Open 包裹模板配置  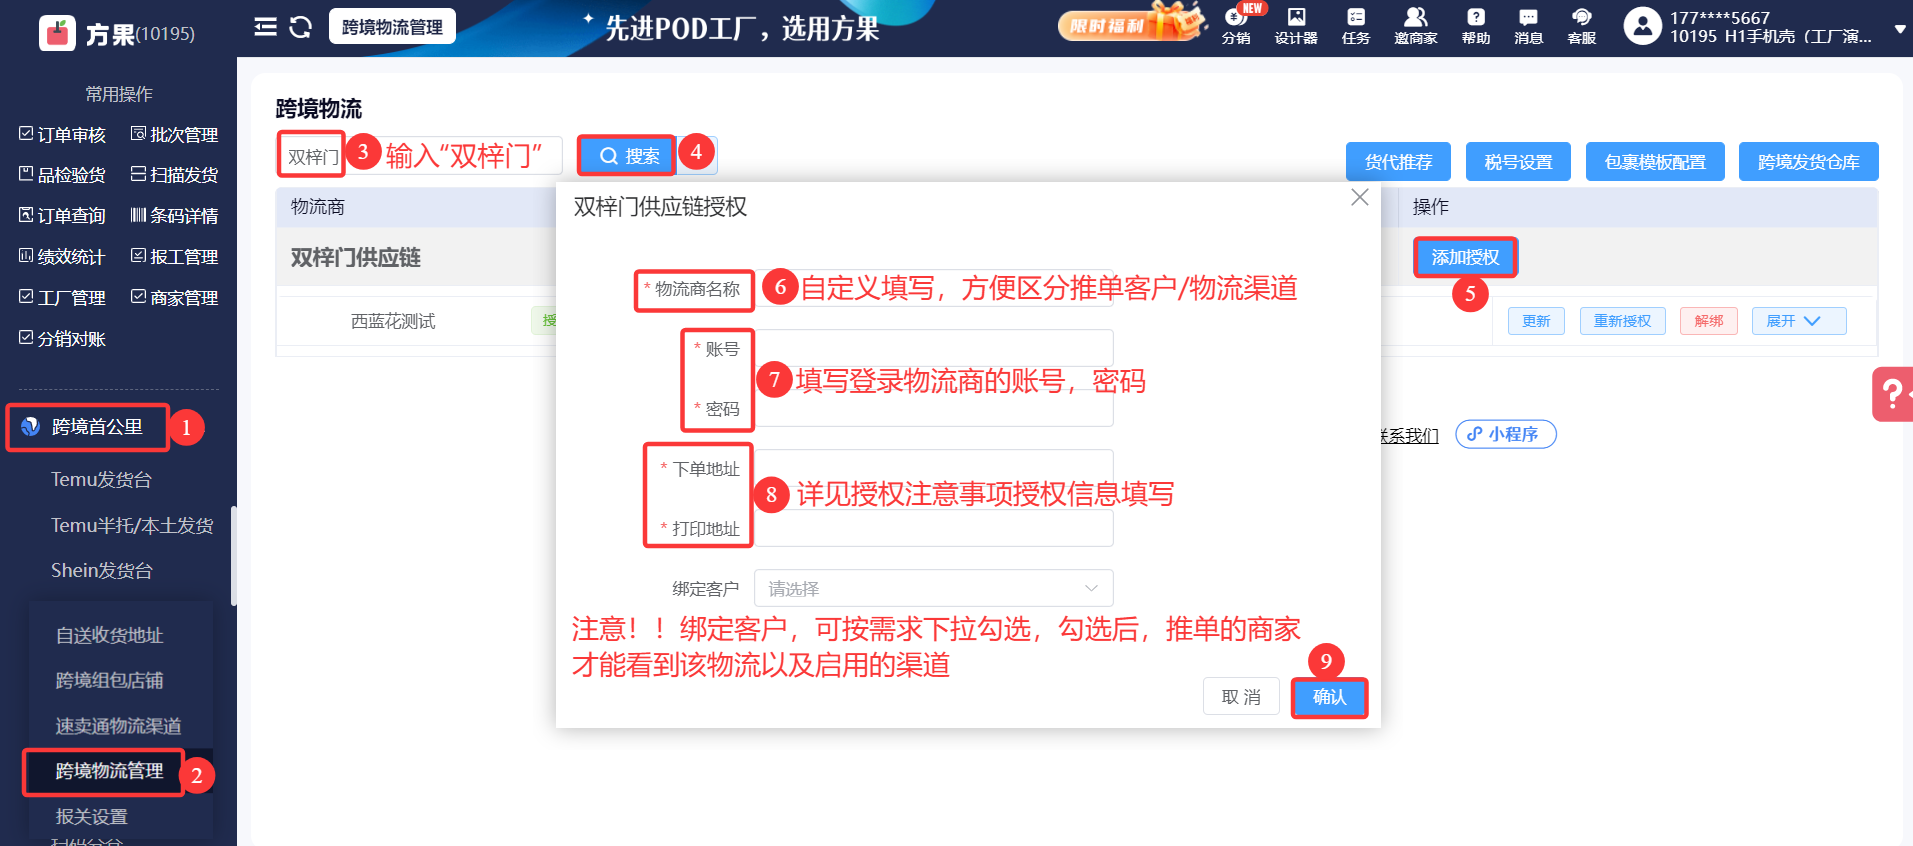click(x=1655, y=162)
